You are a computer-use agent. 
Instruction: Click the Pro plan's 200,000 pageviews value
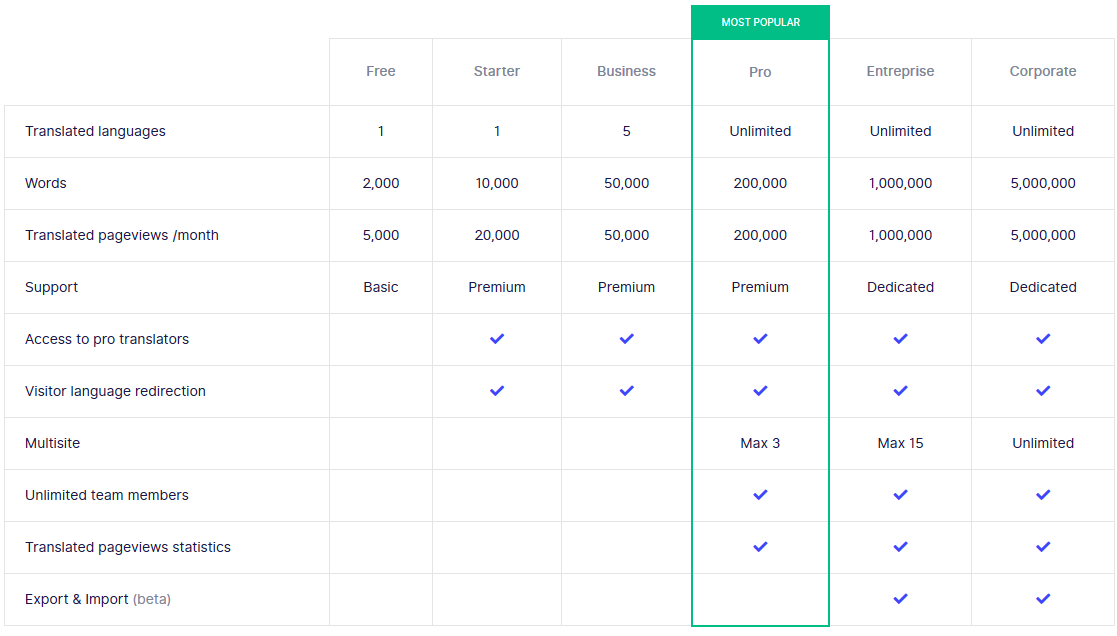761,235
